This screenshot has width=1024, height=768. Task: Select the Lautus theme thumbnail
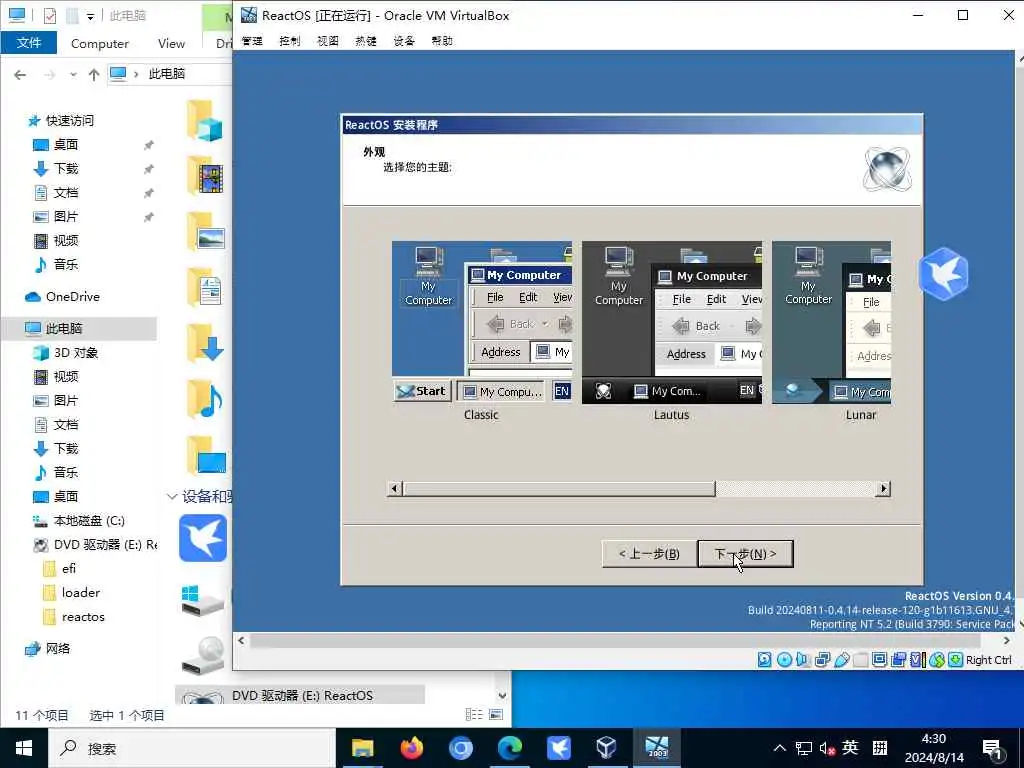click(x=672, y=323)
